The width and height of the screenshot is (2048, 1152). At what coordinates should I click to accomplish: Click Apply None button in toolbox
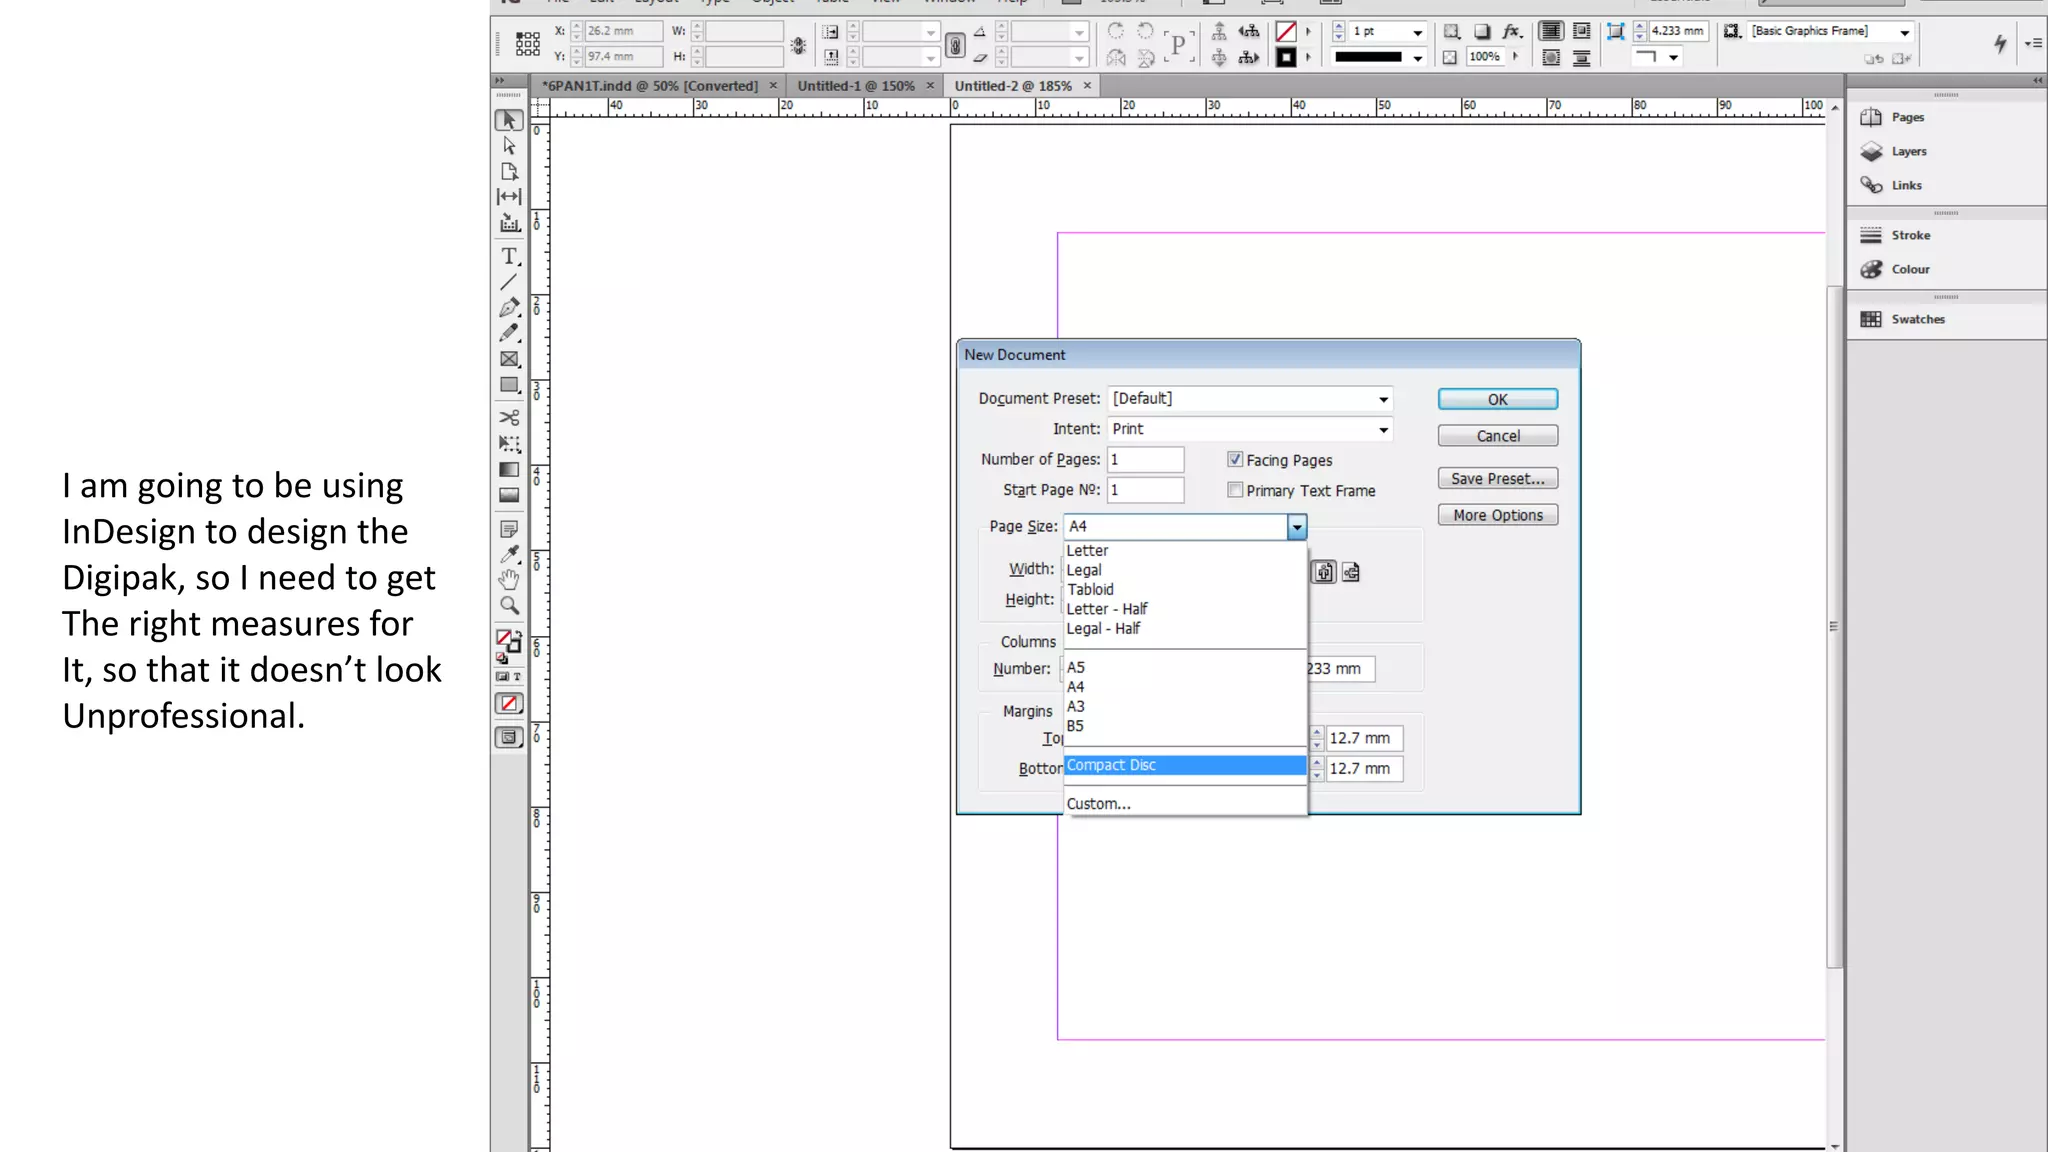click(x=509, y=703)
